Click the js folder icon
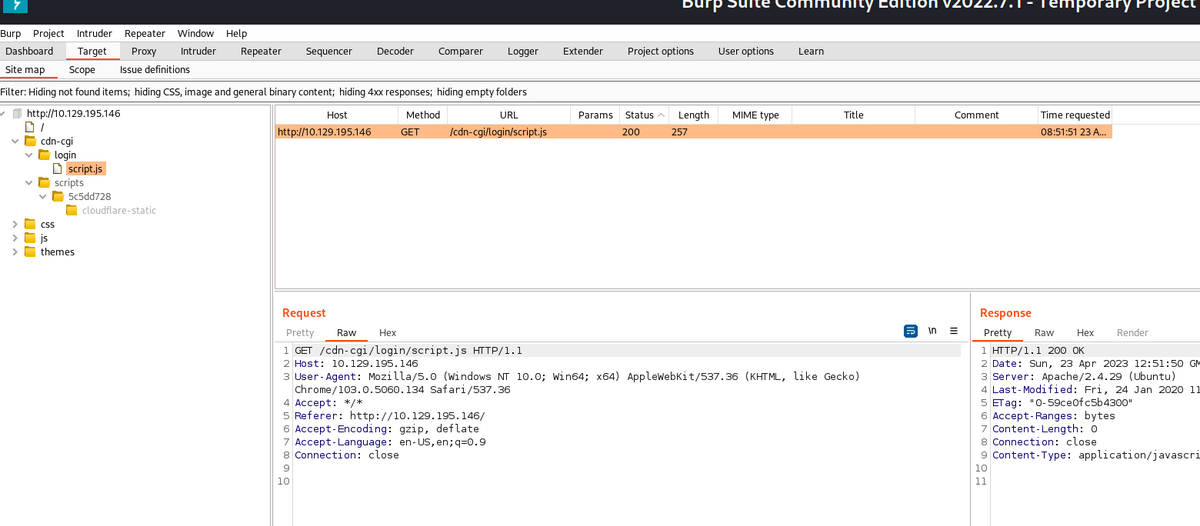1200x526 pixels. (30, 238)
